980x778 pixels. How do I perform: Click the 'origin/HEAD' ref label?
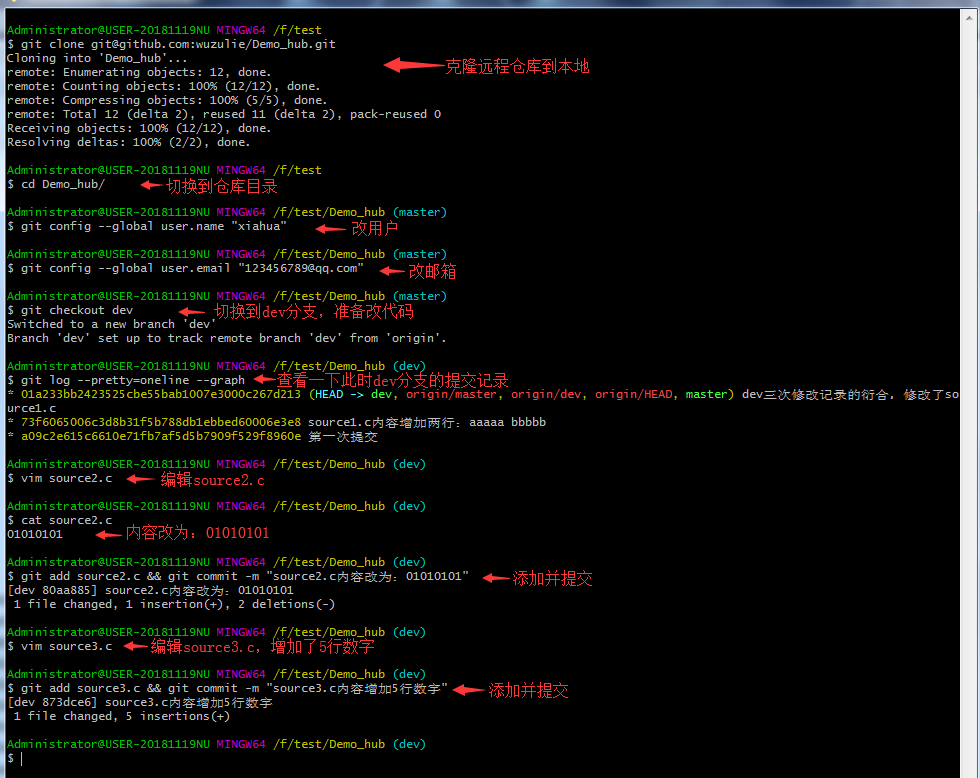[633, 394]
